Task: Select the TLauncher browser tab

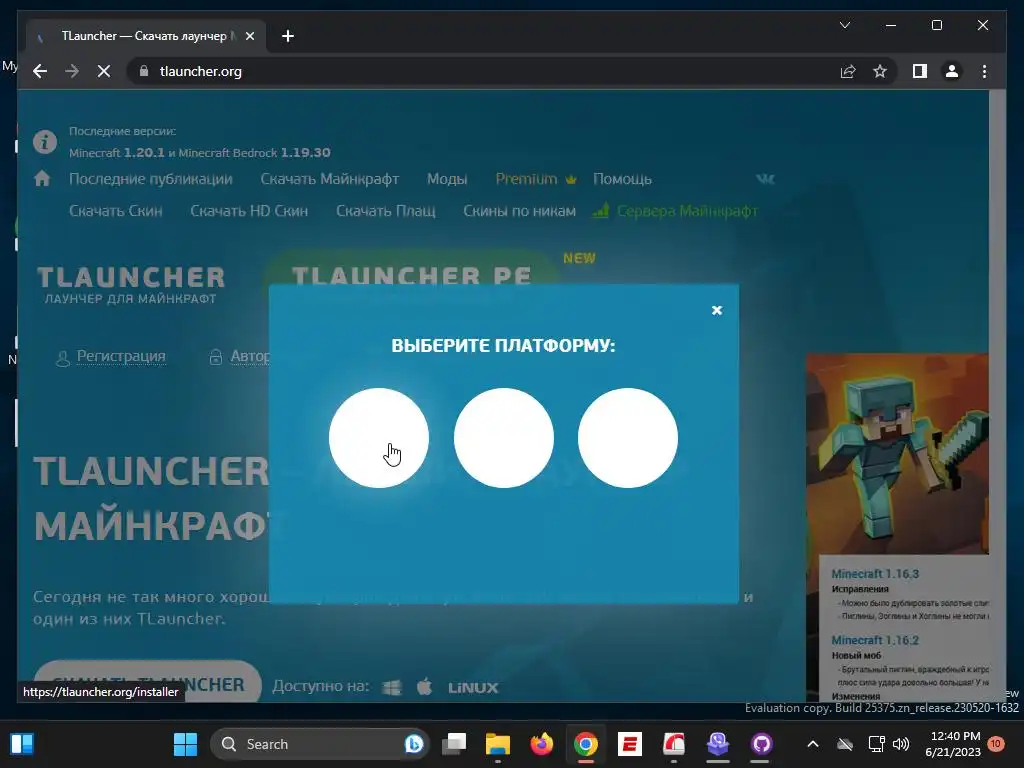Action: pos(145,36)
